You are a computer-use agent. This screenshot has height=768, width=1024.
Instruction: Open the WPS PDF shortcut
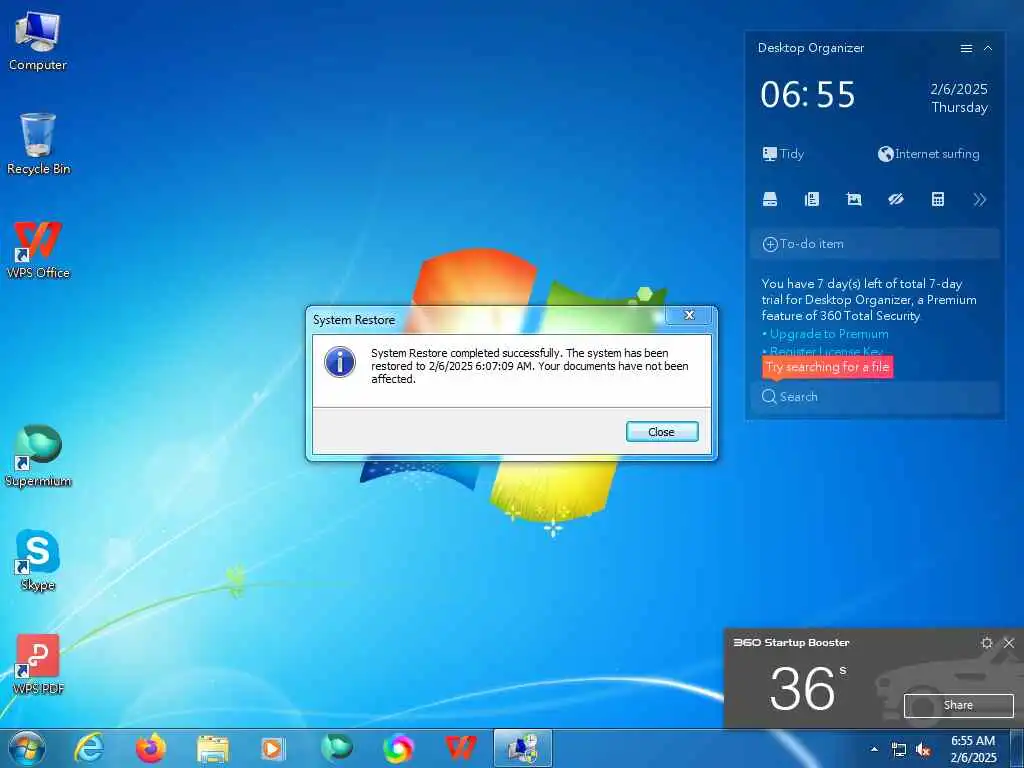point(38,664)
